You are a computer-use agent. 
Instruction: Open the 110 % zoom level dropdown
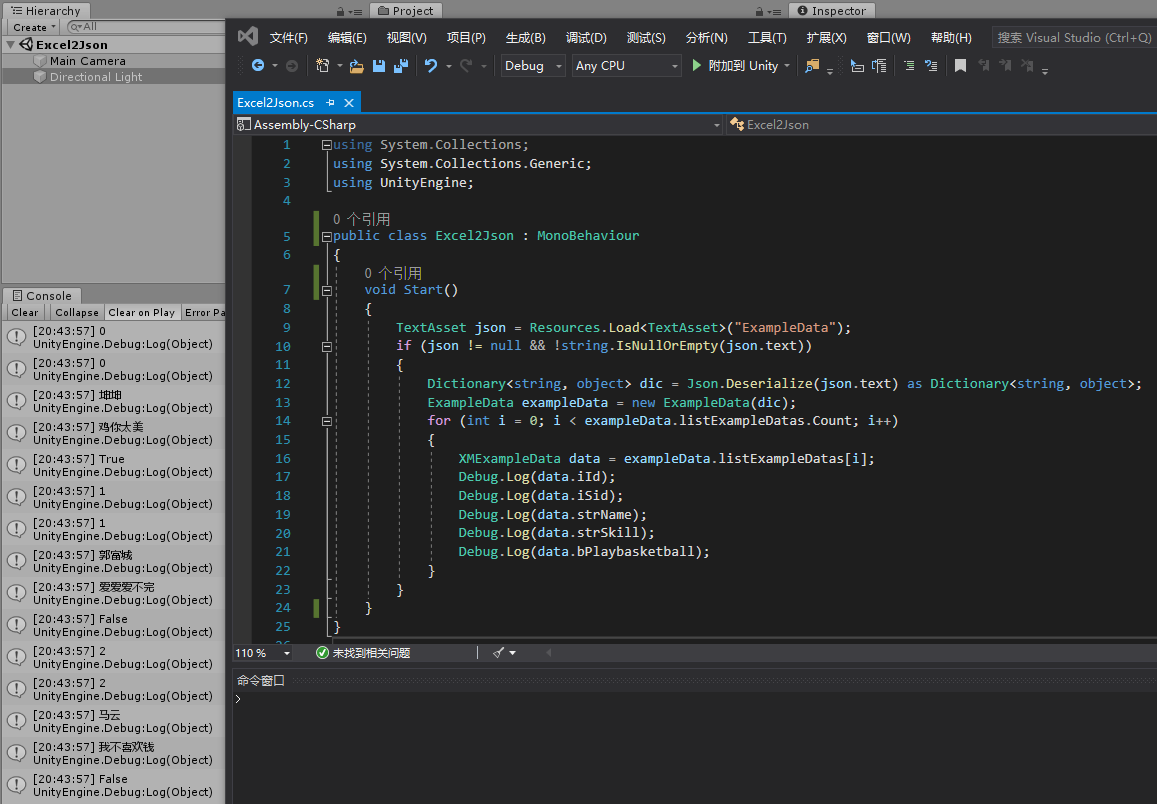pyautogui.click(x=287, y=653)
